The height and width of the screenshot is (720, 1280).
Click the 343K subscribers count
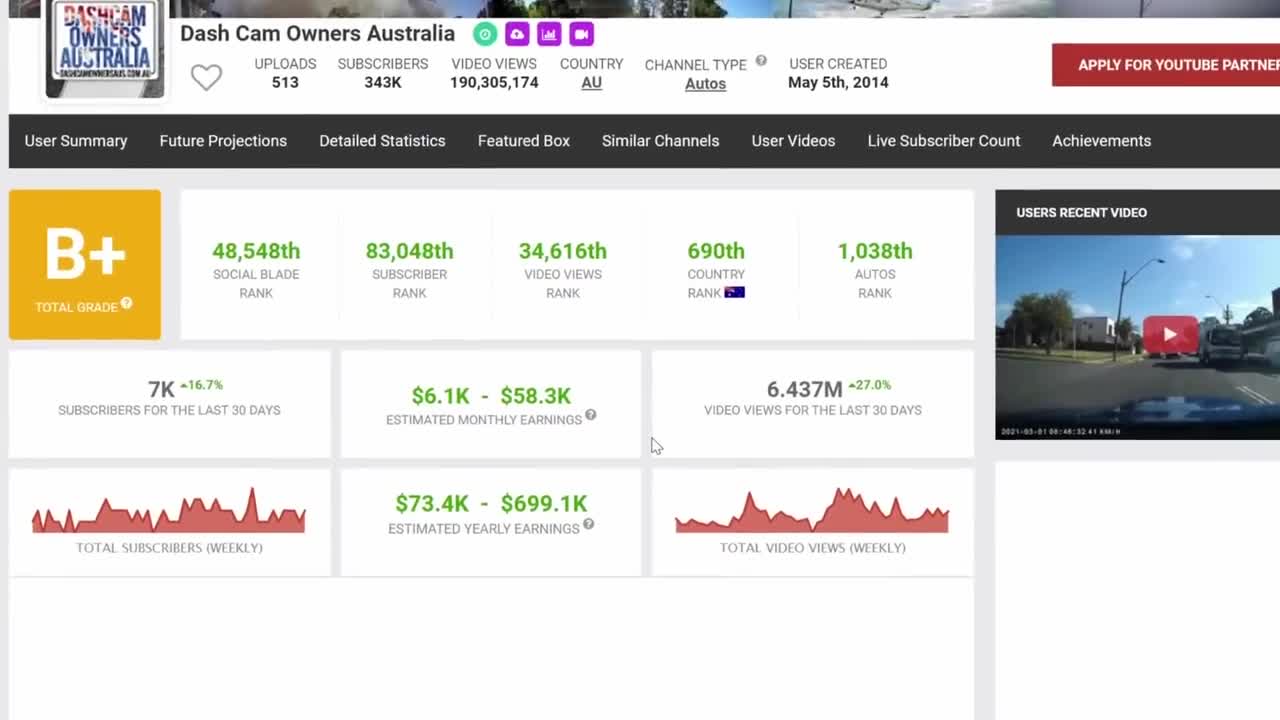coord(383,83)
